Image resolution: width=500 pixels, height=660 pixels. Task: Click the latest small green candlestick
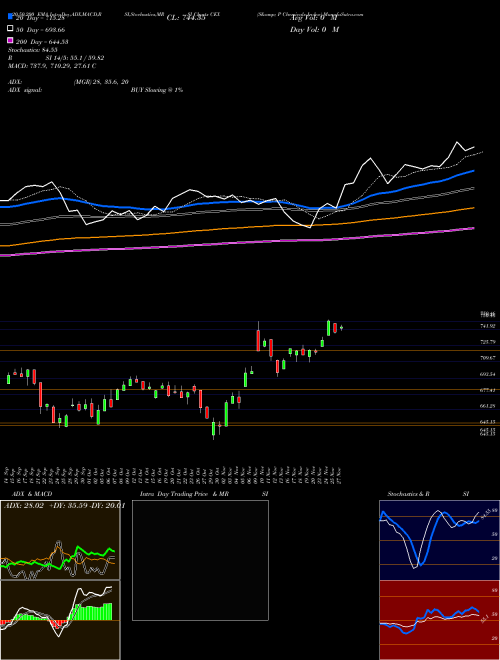coord(341,328)
